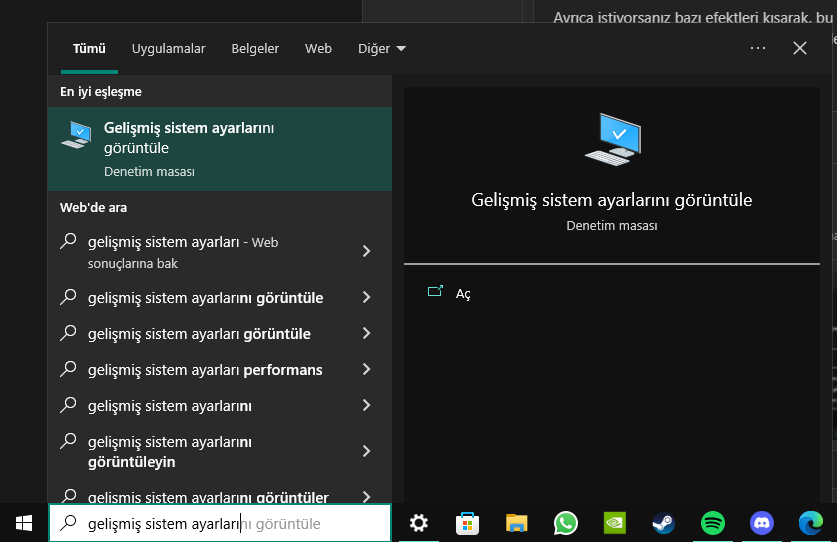The width and height of the screenshot is (837, 542).
Task: Click the Aç action in preview pane
Action: pyautogui.click(x=463, y=294)
